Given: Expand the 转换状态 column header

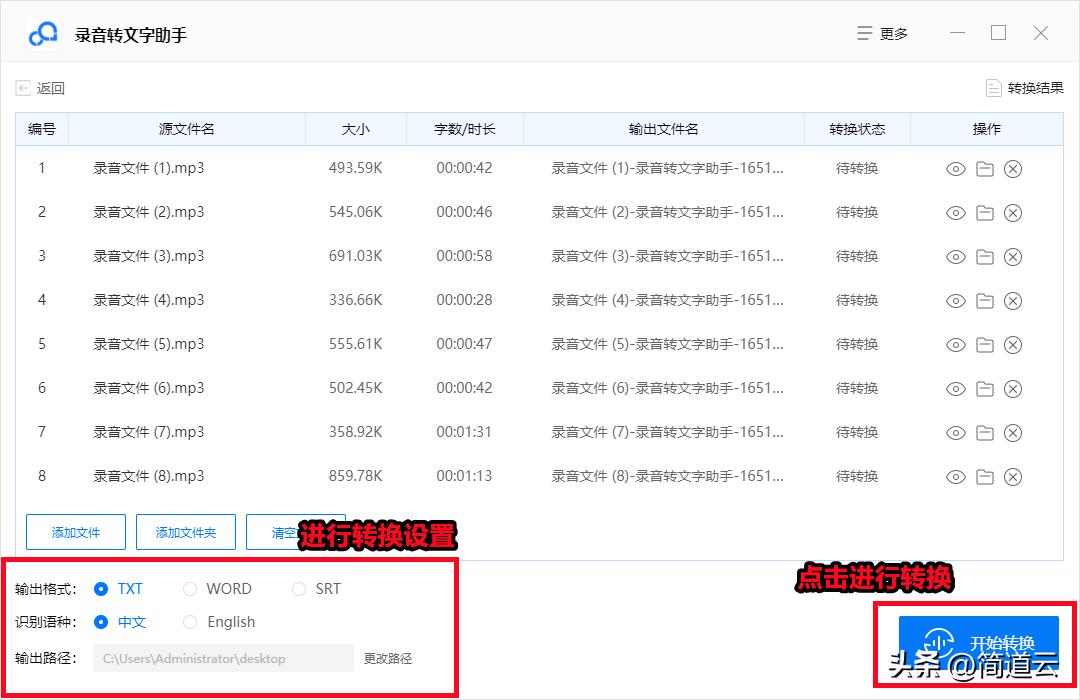Looking at the screenshot, I should (x=857, y=128).
